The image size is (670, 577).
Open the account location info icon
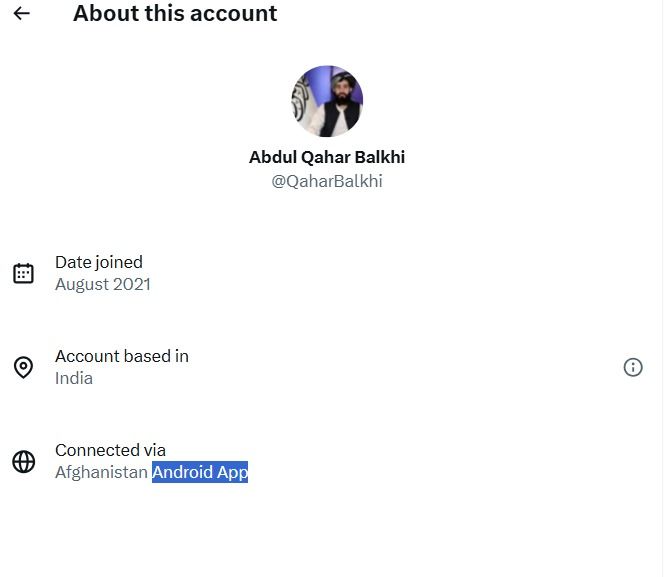[632, 367]
